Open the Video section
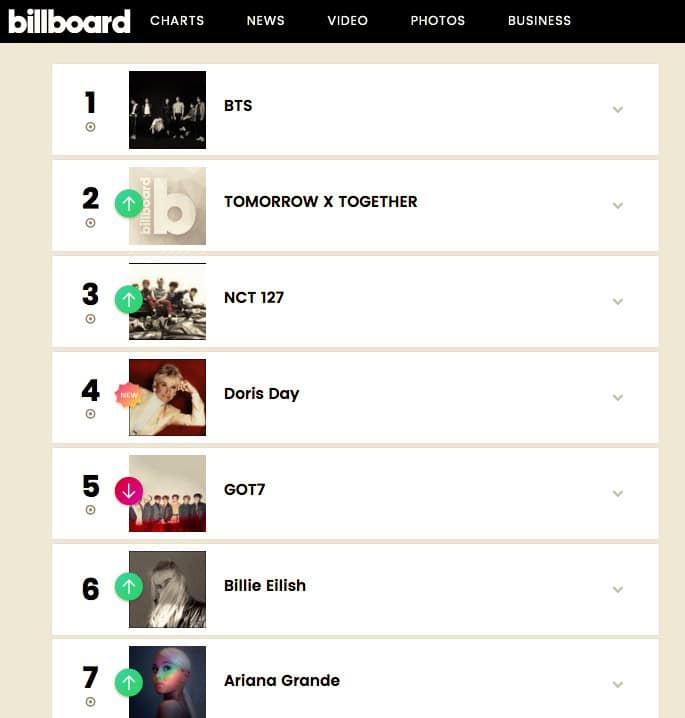Screen dimensions: 685x718 click(347, 21)
